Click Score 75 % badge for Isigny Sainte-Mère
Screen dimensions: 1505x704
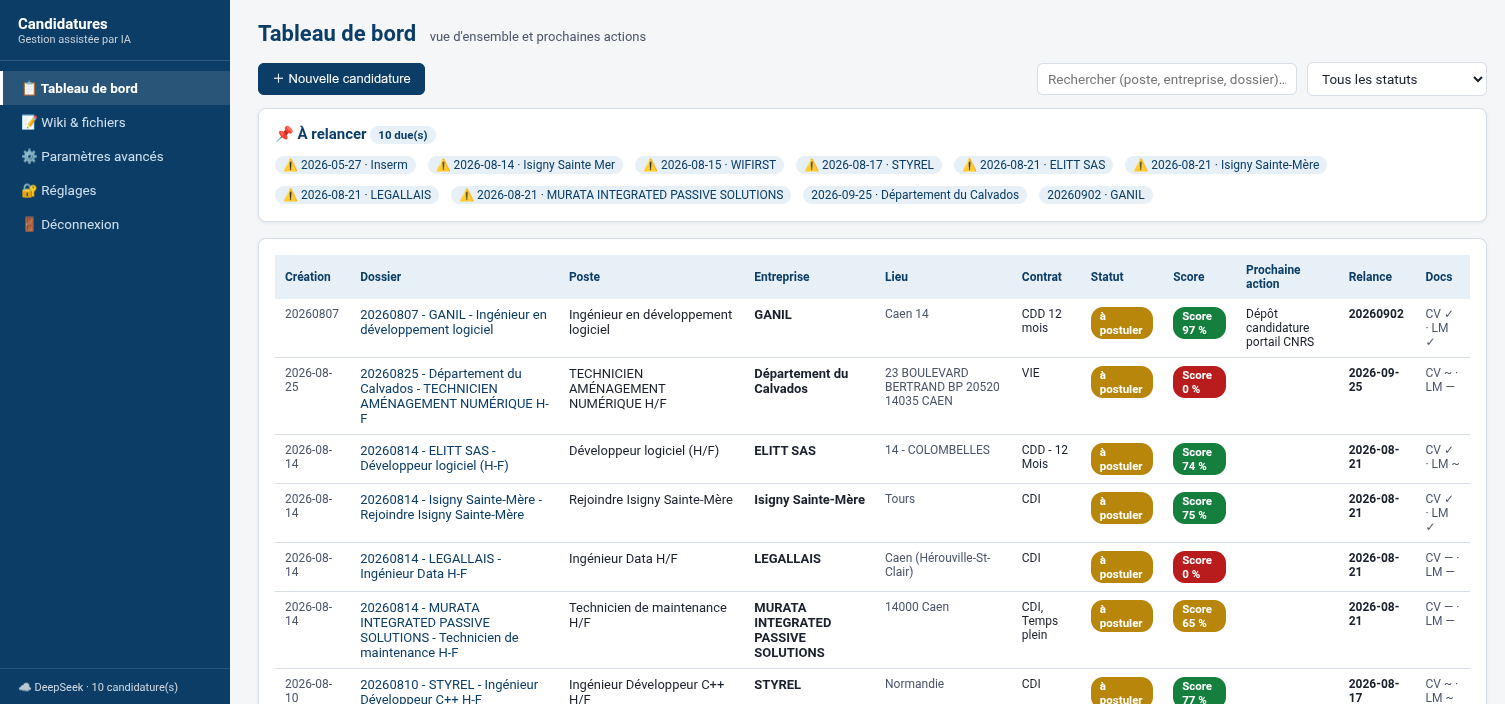1199,508
